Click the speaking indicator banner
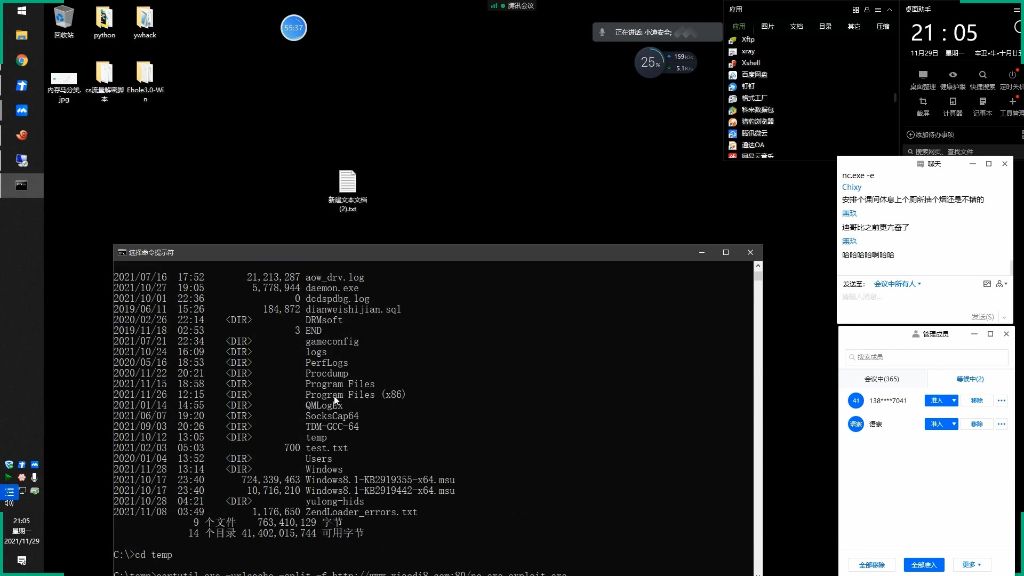Viewport: 1024px width, 576px height. [x=658, y=32]
